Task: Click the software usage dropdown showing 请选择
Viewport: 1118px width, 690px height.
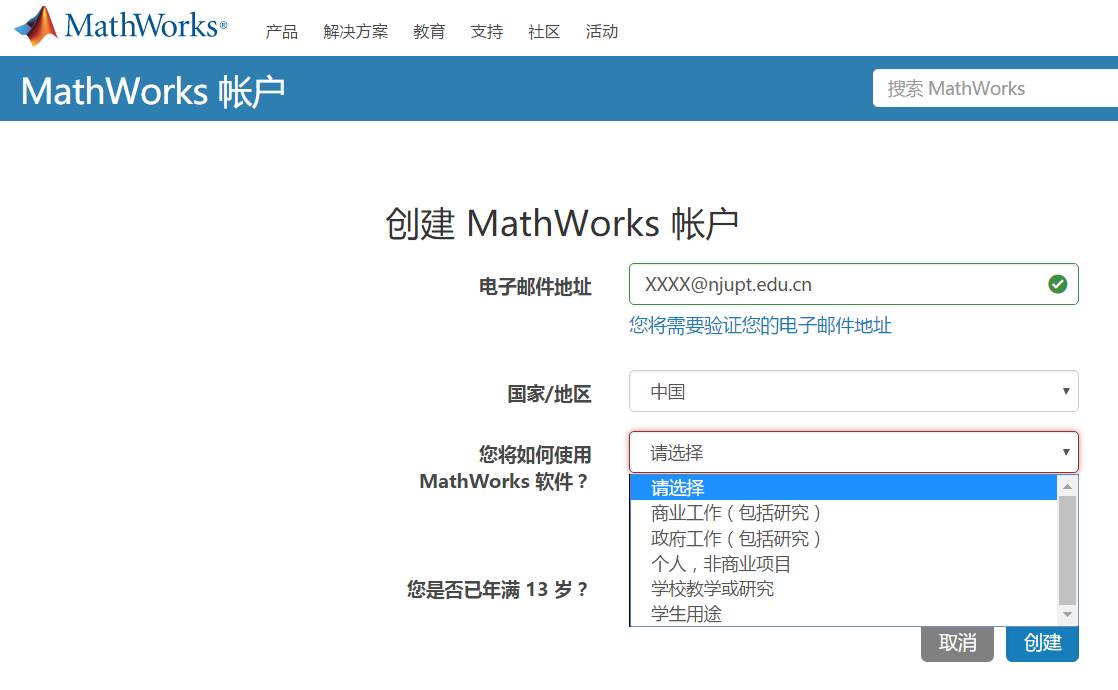Action: [x=853, y=452]
